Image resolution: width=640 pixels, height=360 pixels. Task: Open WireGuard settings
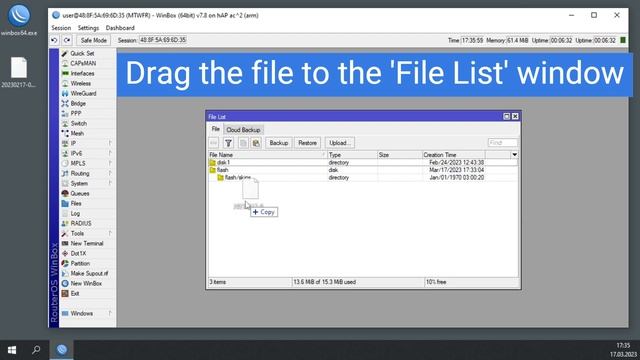click(83, 93)
